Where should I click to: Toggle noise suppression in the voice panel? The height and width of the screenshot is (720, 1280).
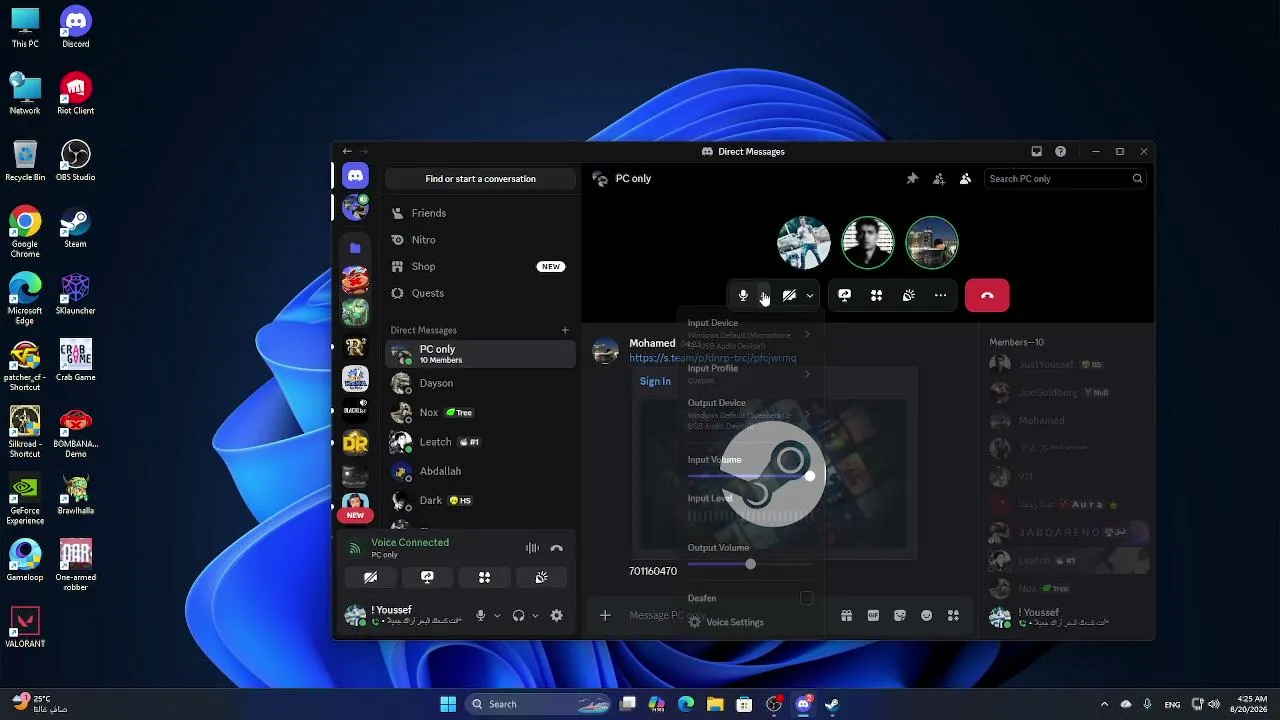click(x=532, y=548)
